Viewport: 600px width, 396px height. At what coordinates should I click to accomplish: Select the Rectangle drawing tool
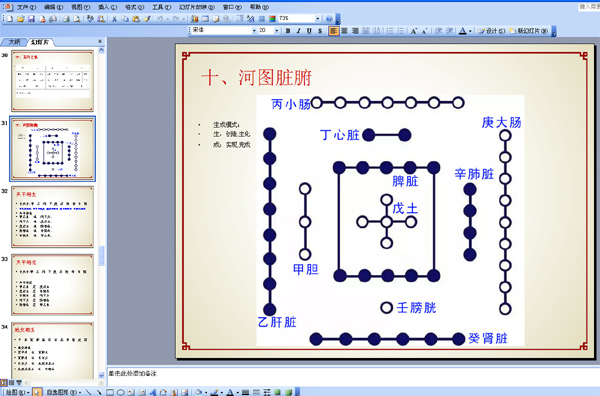point(110,392)
